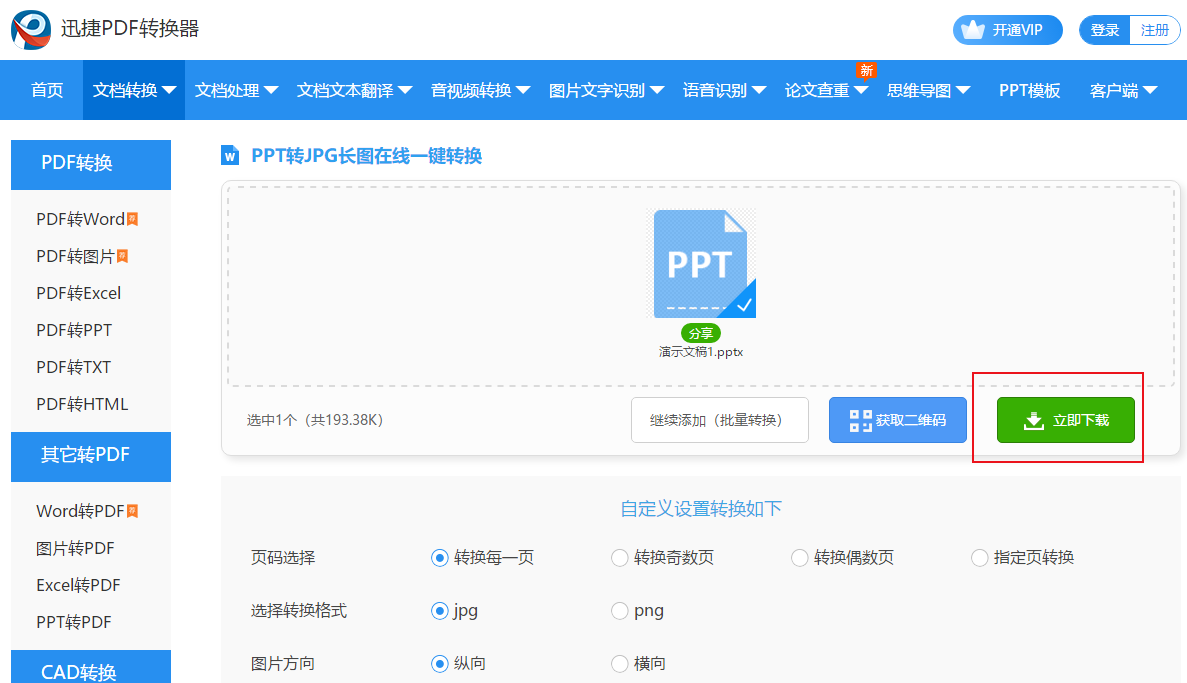The height and width of the screenshot is (683, 1187).
Task: Select the 转换奇数页 radio option
Action: point(620,558)
